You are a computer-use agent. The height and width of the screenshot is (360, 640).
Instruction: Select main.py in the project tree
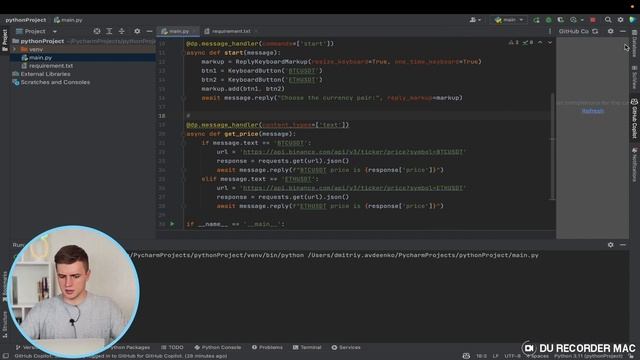40,58
